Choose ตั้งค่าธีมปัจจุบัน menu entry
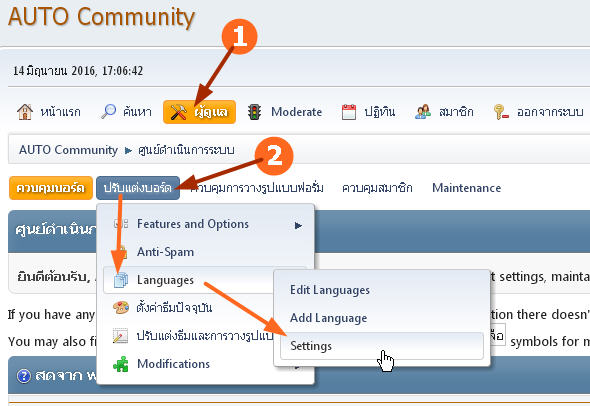590x406 pixels. coord(189,308)
